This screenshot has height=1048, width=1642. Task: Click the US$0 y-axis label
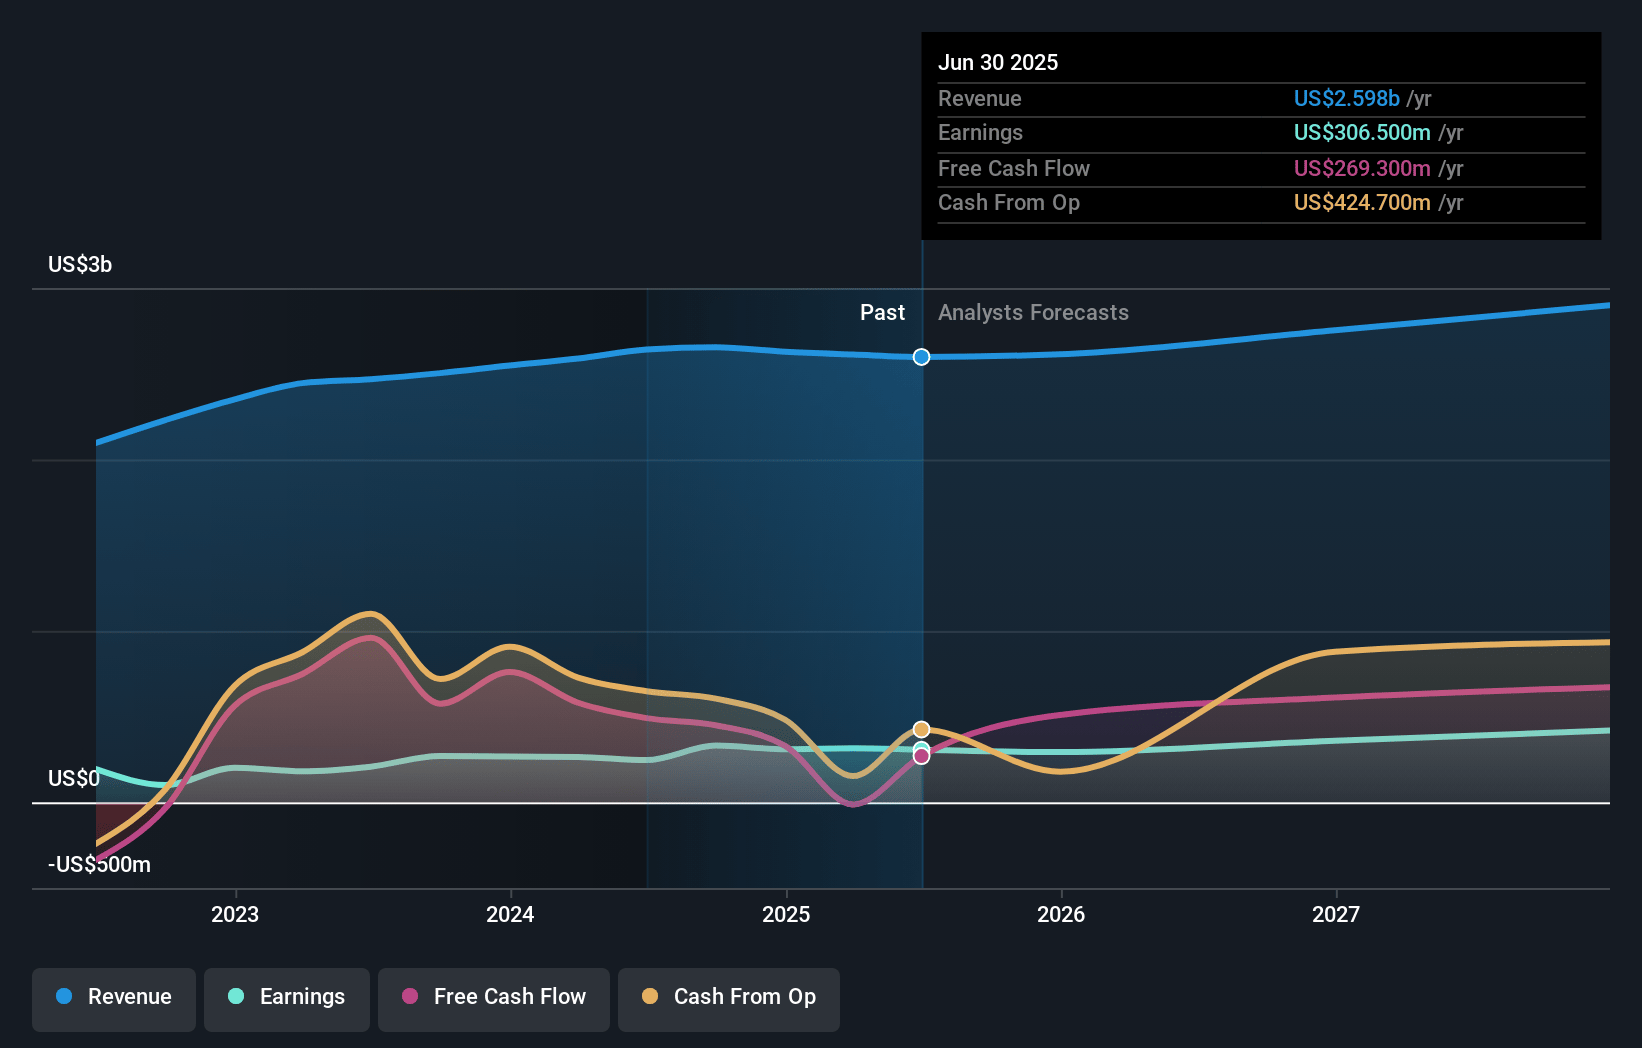[74, 778]
